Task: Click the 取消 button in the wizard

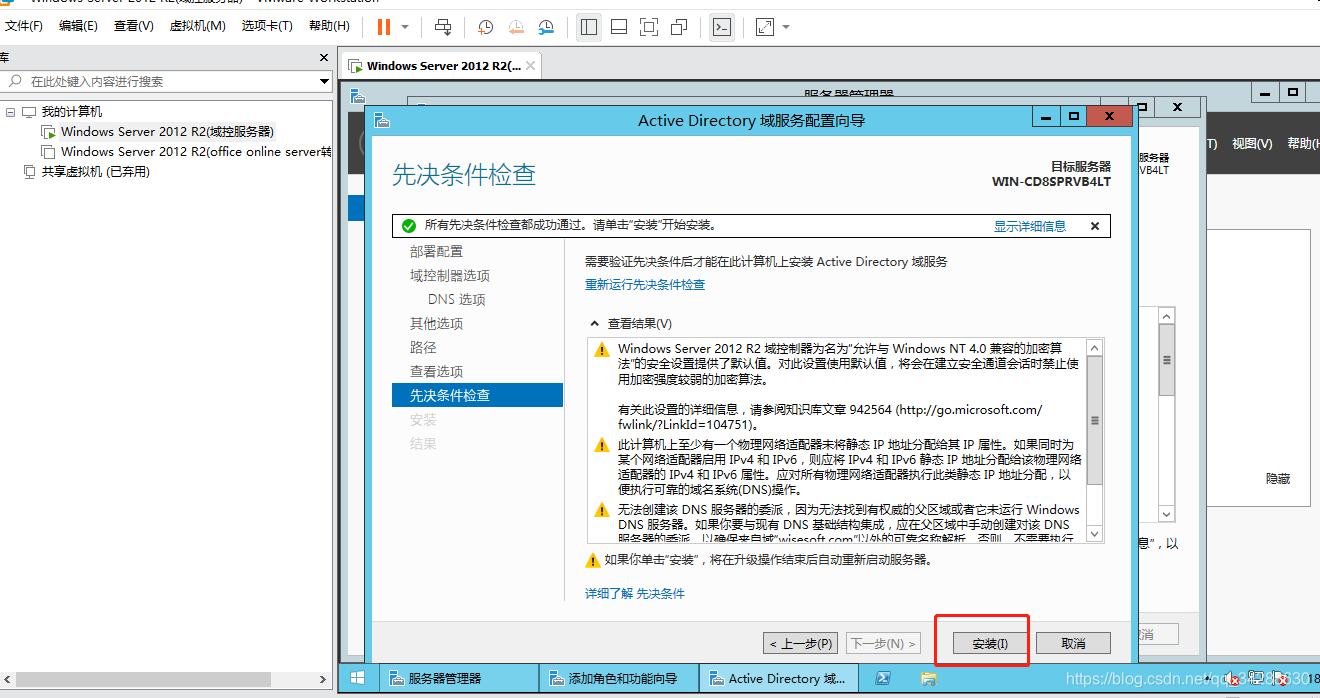Action: coord(1073,644)
